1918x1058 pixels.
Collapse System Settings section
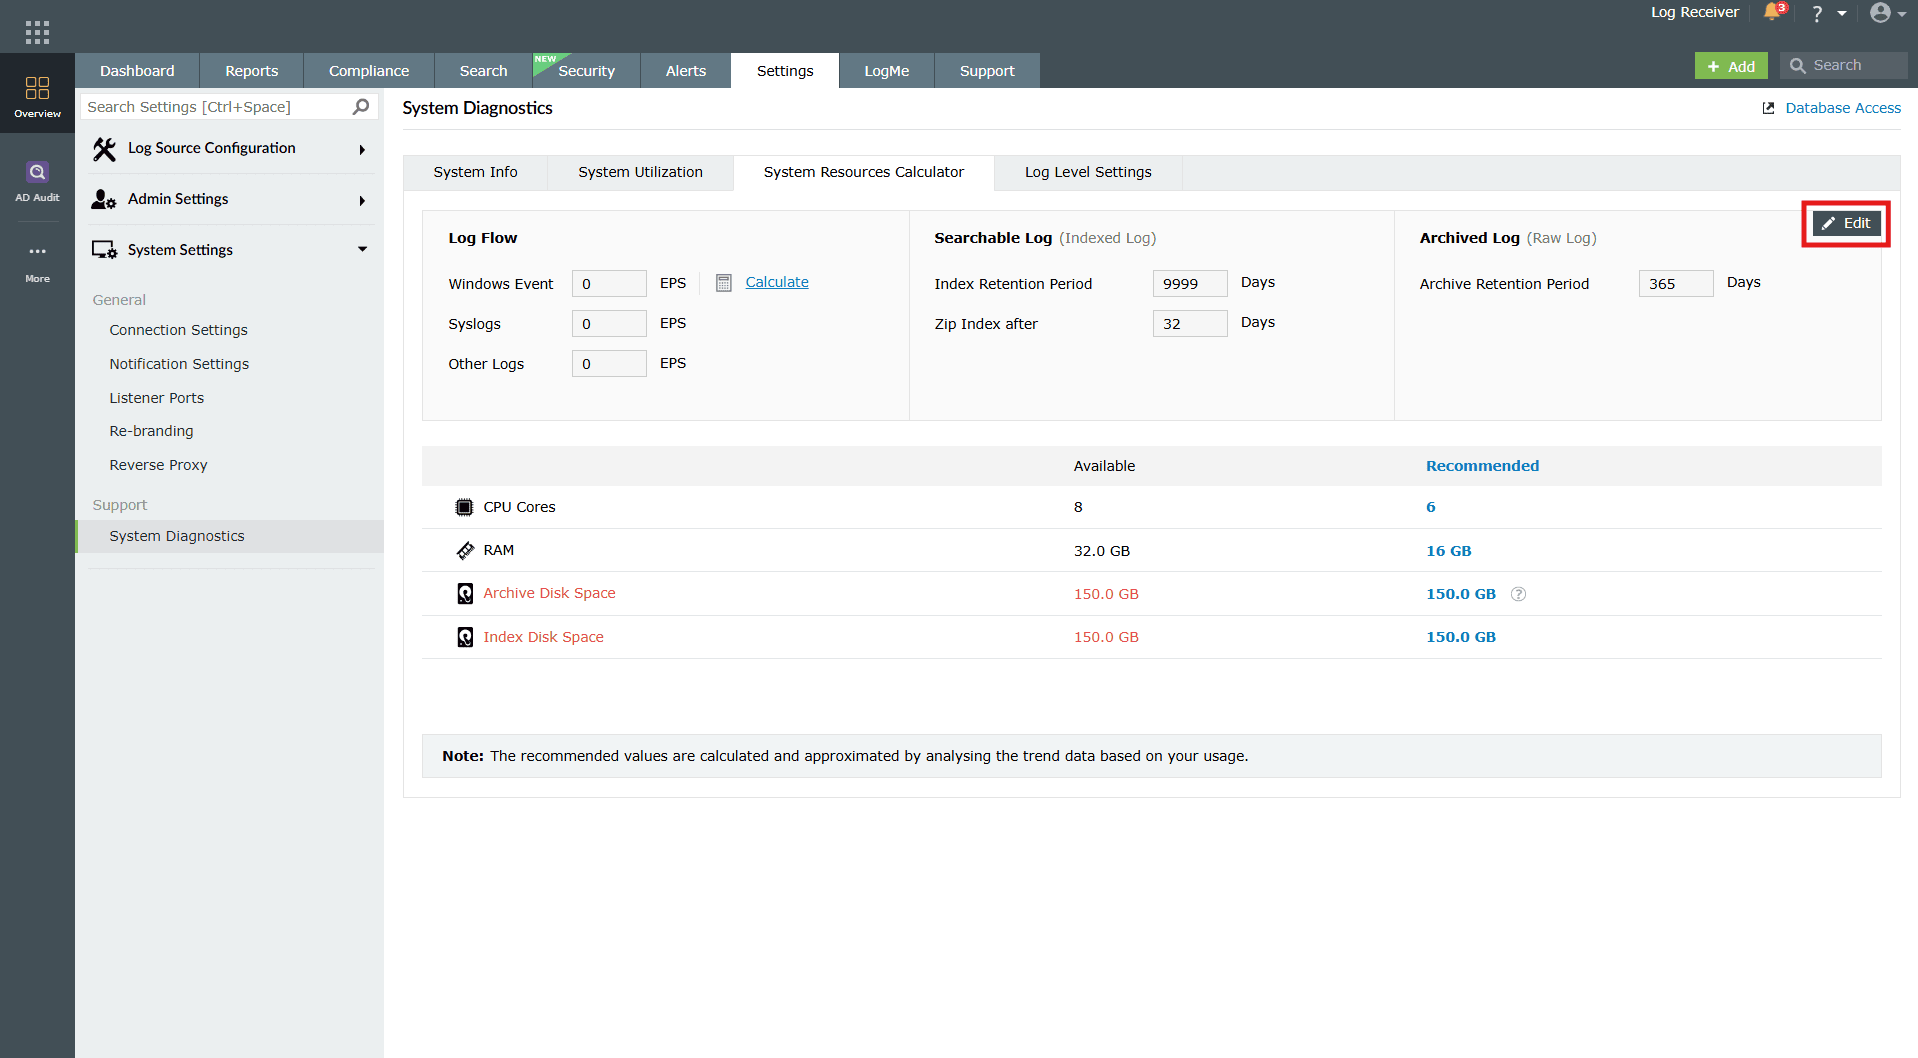pyautogui.click(x=229, y=250)
